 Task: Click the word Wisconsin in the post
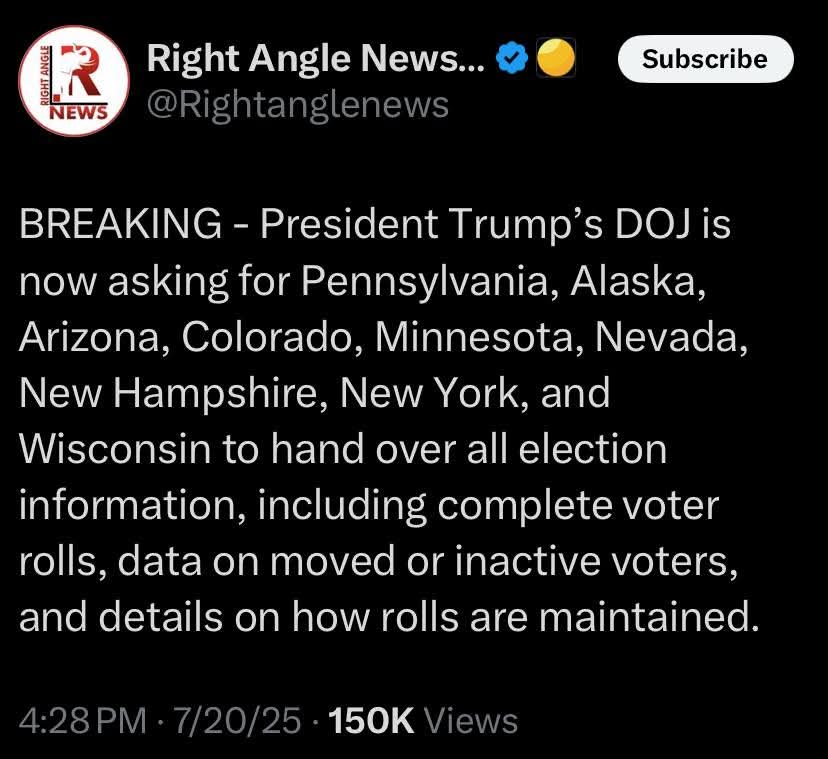(x=115, y=449)
